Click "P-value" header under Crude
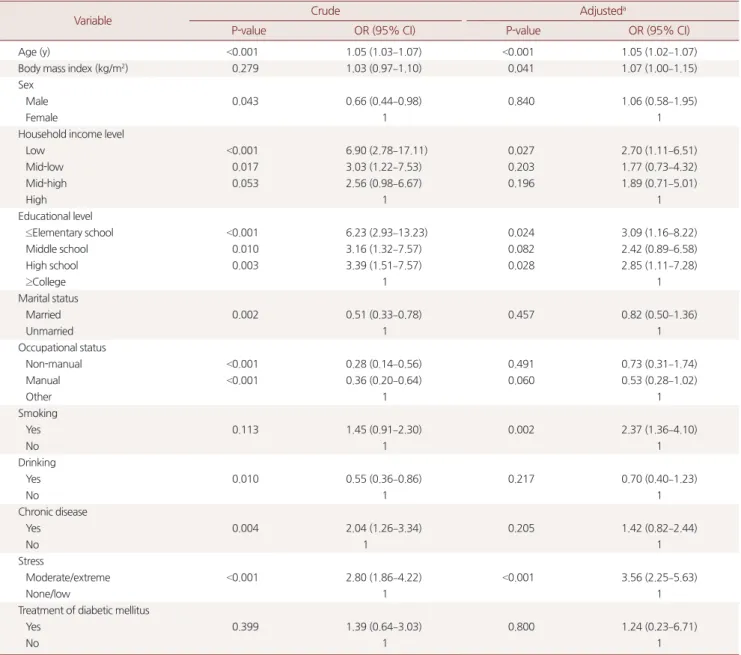The height and width of the screenshot is (655, 741). tap(249, 31)
